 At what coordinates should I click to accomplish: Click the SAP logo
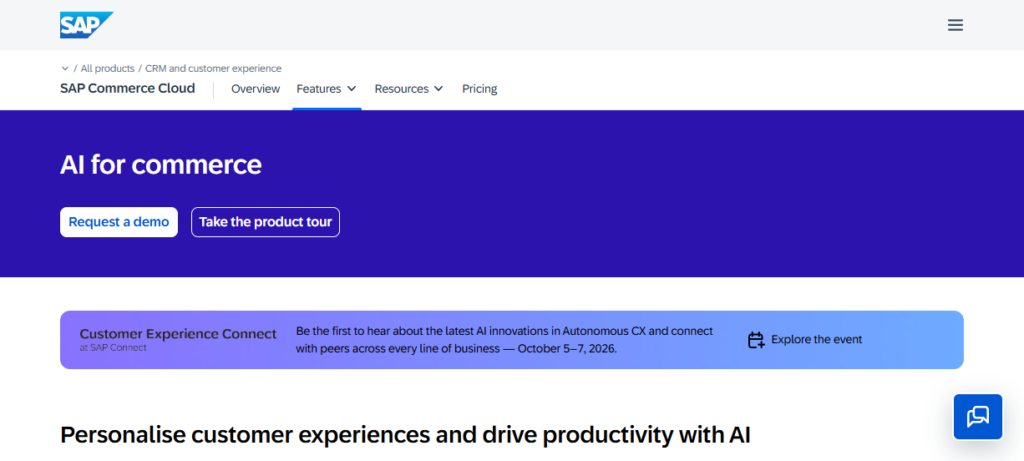pyautogui.click(x=86, y=25)
